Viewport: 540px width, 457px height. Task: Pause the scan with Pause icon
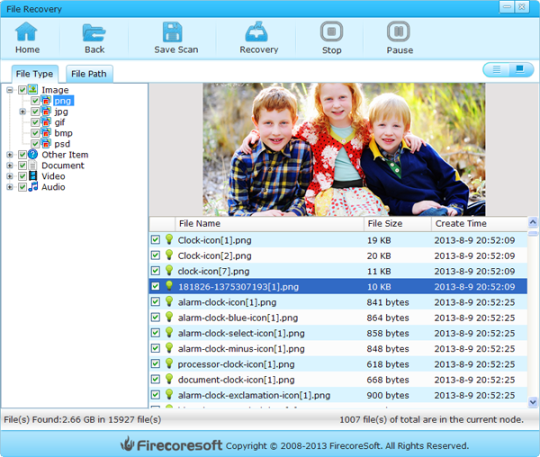(x=398, y=31)
